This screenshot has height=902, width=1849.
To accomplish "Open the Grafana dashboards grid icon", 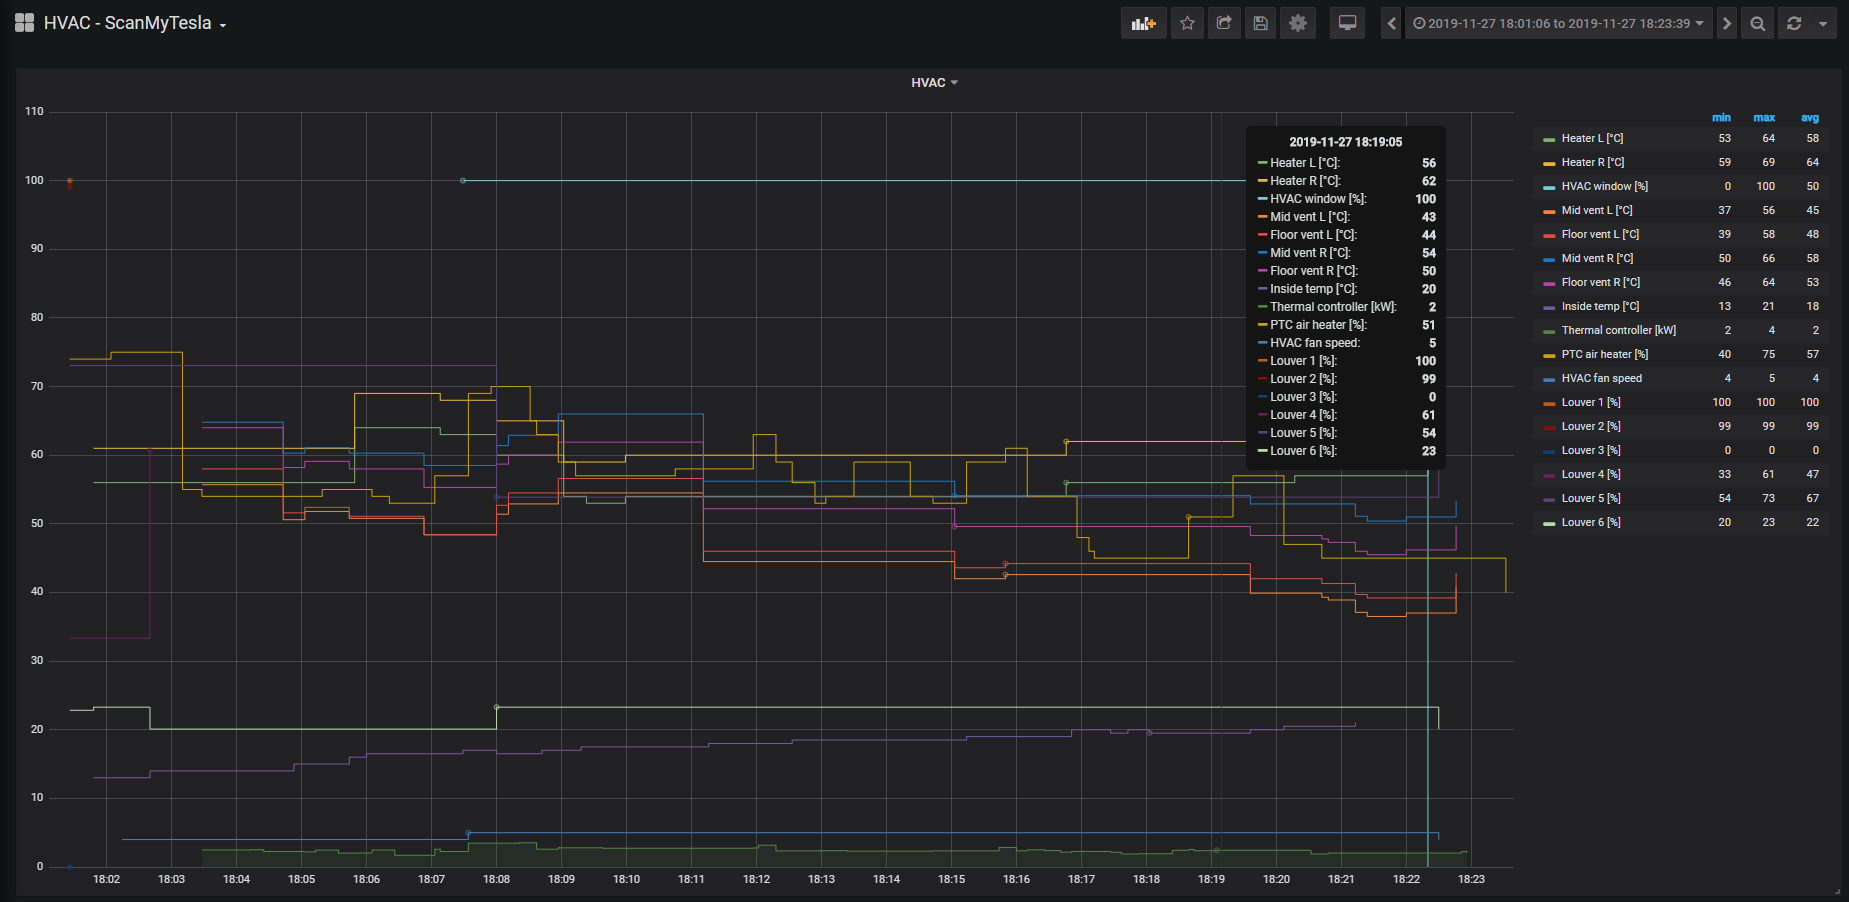I will click(x=24, y=23).
